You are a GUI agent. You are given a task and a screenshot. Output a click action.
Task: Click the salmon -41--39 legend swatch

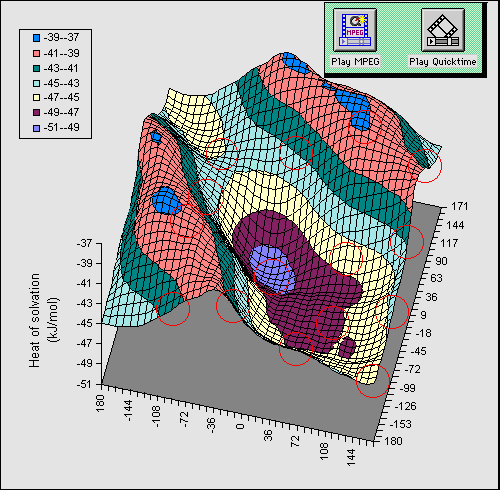pyautogui.click(x=36, y=53)
